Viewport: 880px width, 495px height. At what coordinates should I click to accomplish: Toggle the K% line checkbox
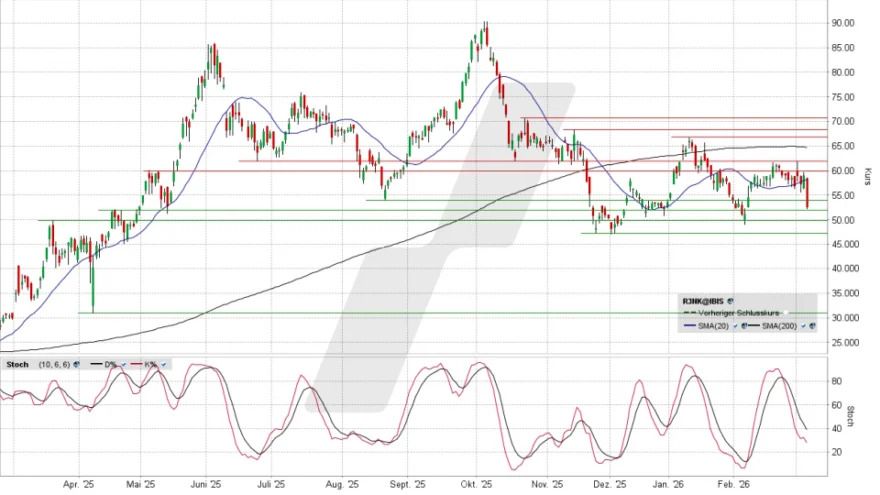162,363
